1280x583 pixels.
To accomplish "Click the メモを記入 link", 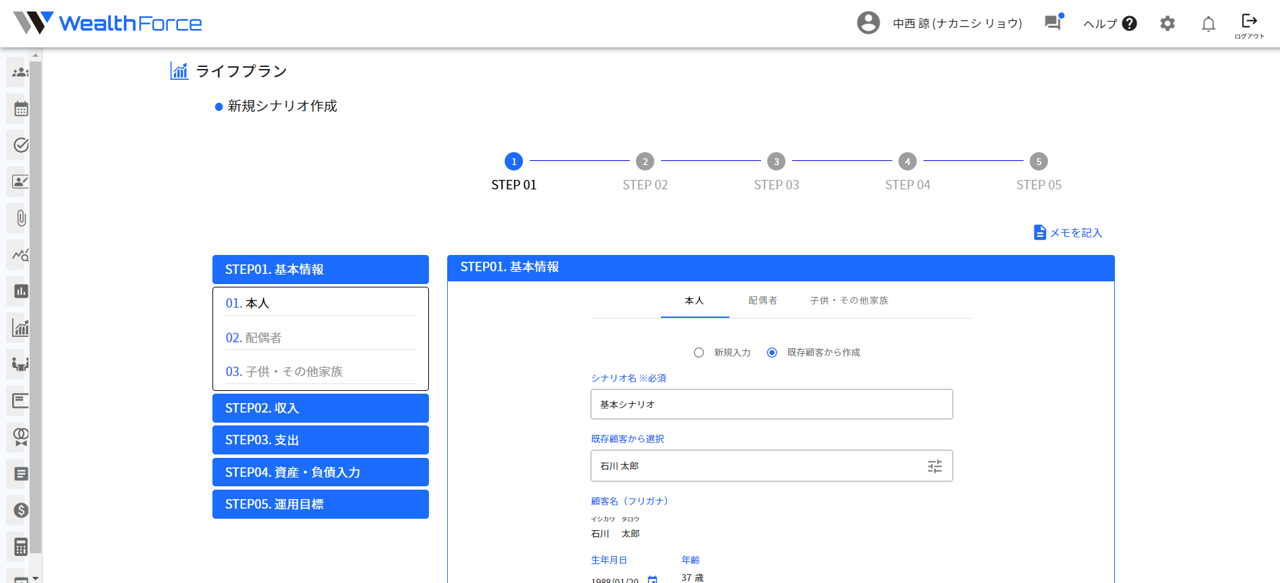I will pyautogui.click(x=1068, y=232).
